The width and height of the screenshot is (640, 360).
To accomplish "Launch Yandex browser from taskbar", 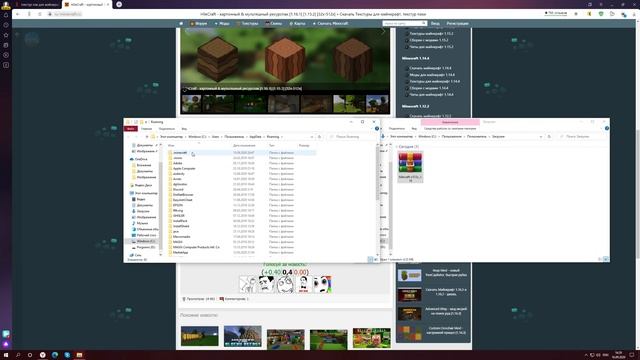I will coord(42,355).
